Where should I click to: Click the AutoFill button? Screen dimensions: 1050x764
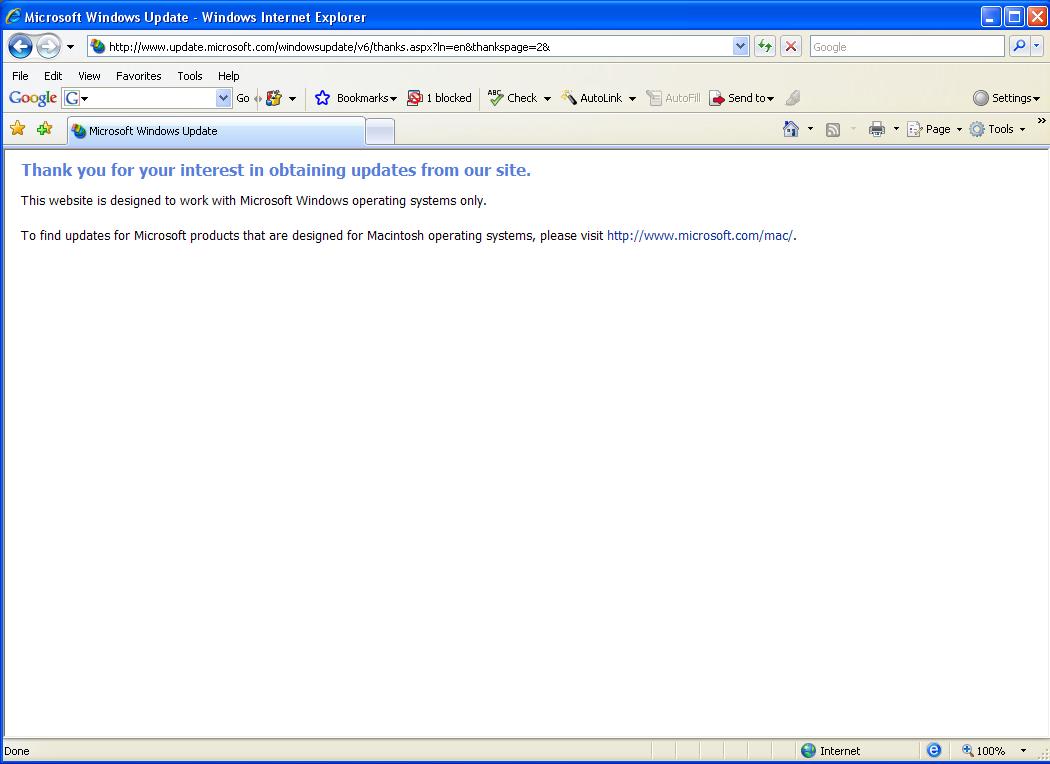coord(673,98)
